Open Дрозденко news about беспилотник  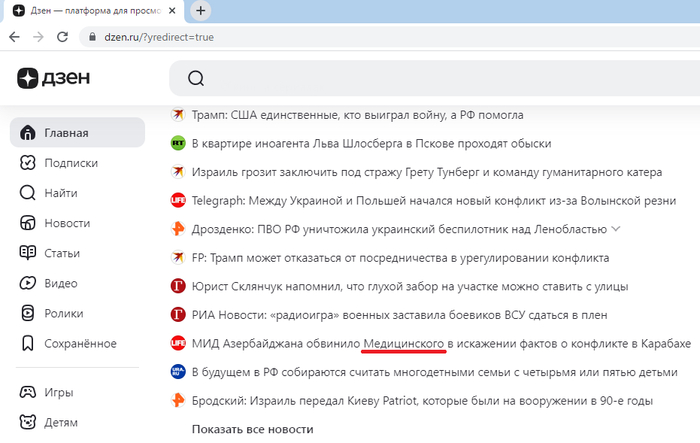[399, 230]
